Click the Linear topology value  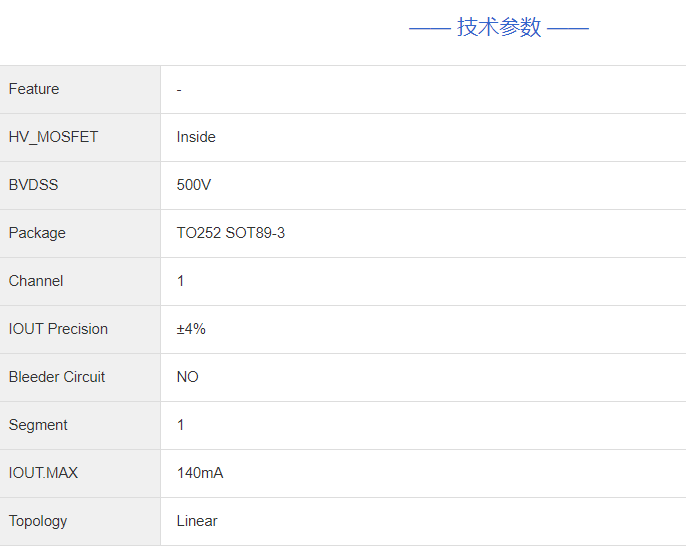[x=197, y=521]
